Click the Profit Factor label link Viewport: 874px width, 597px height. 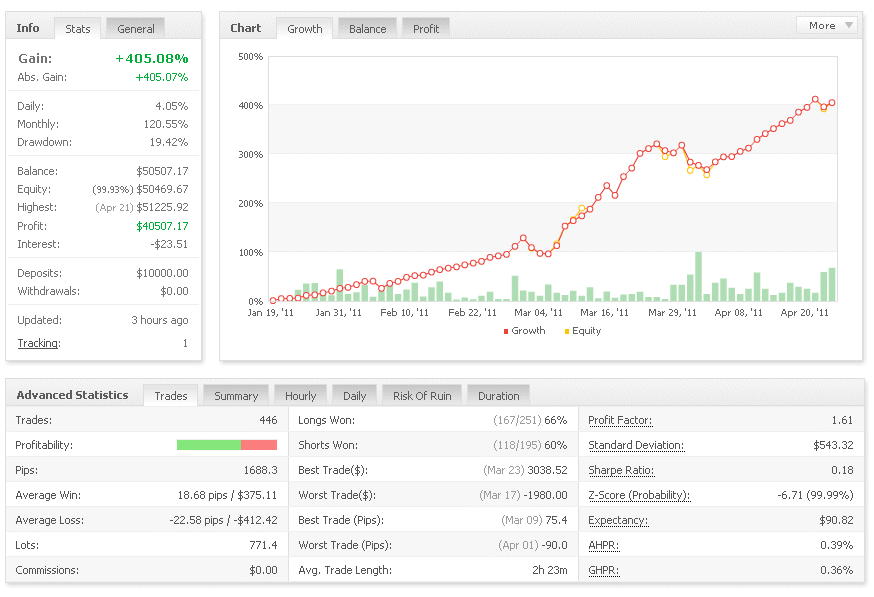pyautogui.click(x=620, y=420)
